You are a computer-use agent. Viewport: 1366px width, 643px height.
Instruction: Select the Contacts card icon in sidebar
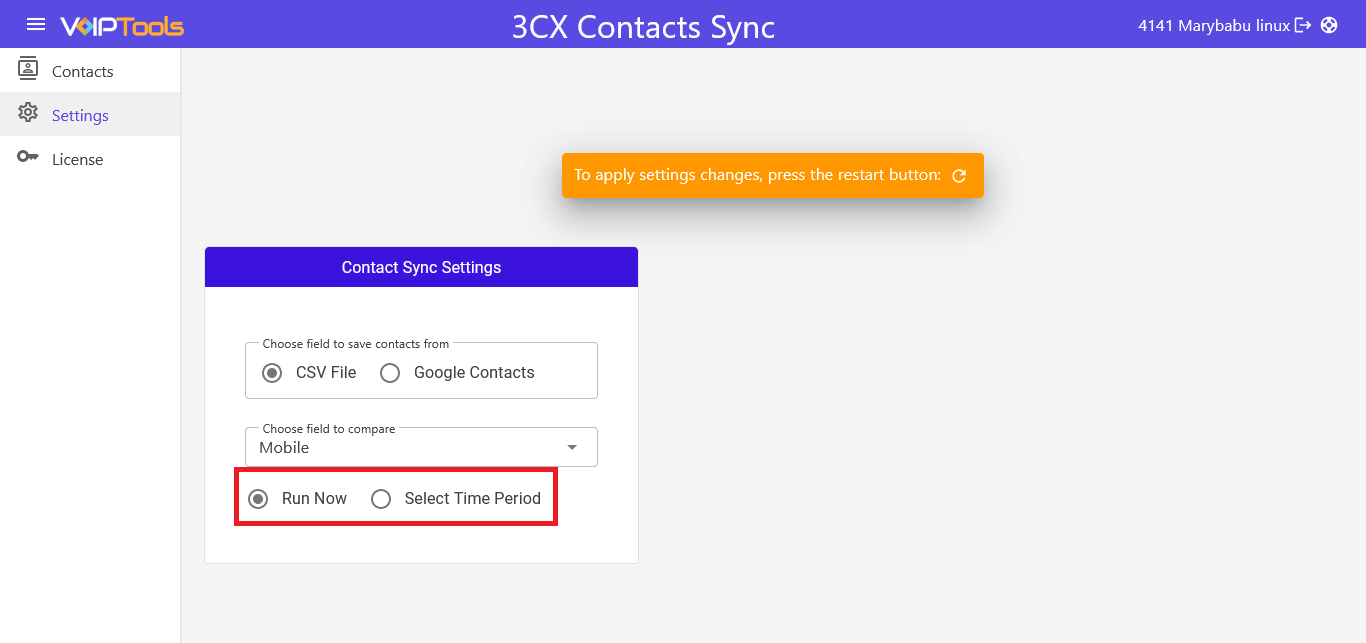[28, 70]
